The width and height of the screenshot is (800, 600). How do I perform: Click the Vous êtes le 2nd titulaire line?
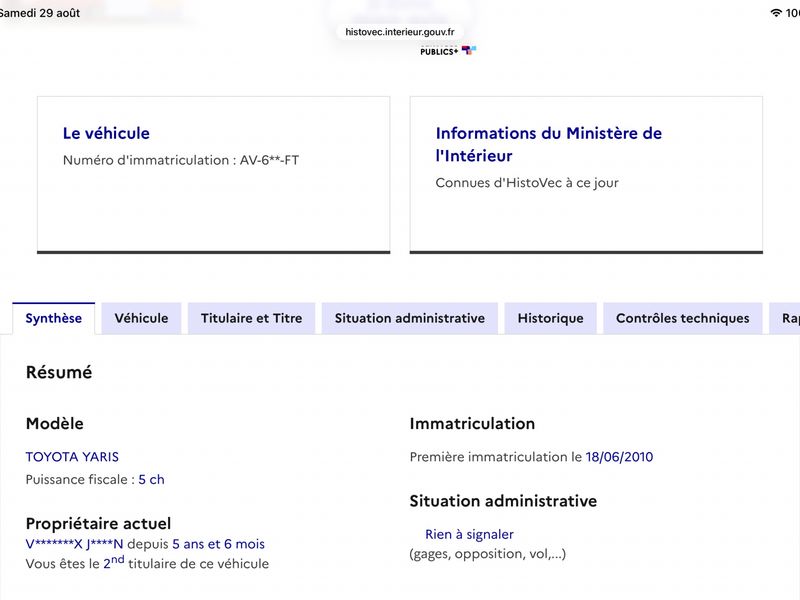coord(147,563)
